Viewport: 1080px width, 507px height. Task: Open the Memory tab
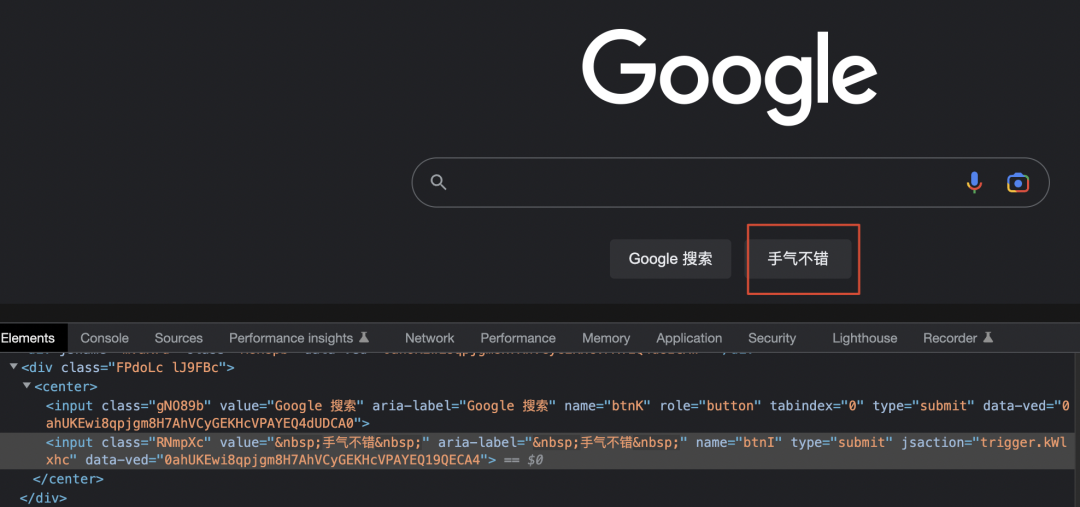pyautogui.click(x=606, y=338)
